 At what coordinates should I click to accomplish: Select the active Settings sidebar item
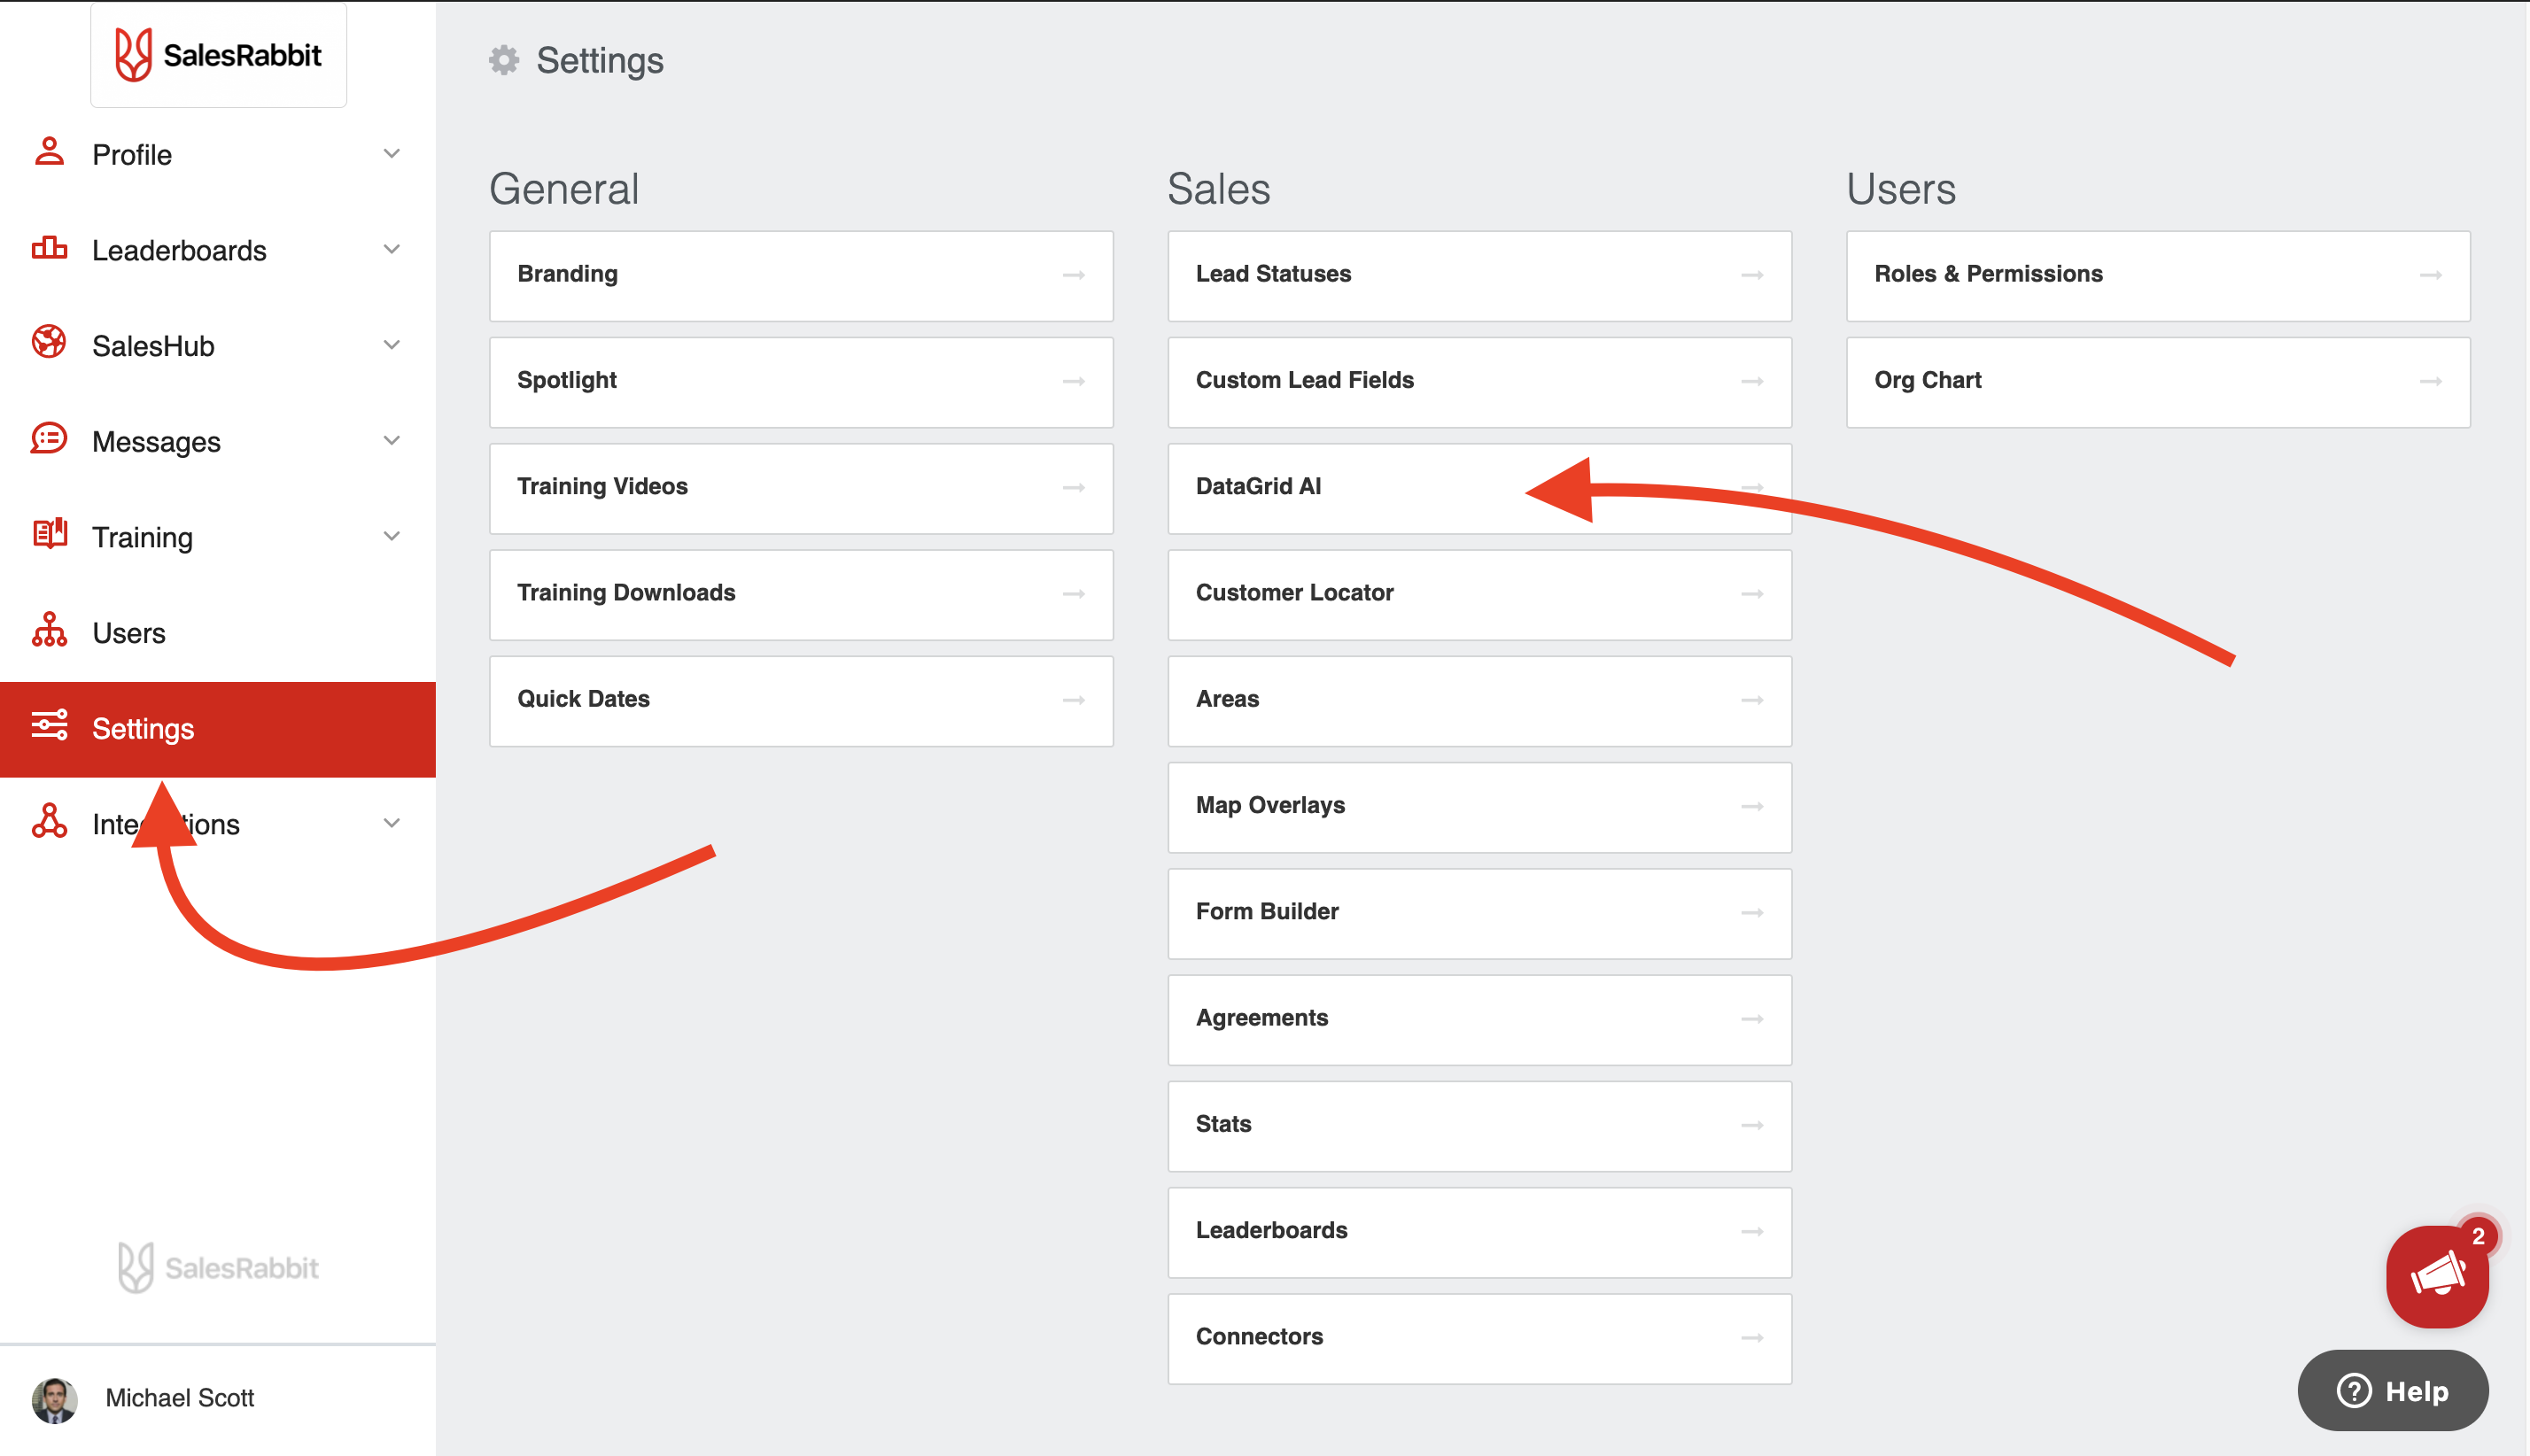pyautogui.click(x=218, y=729)
